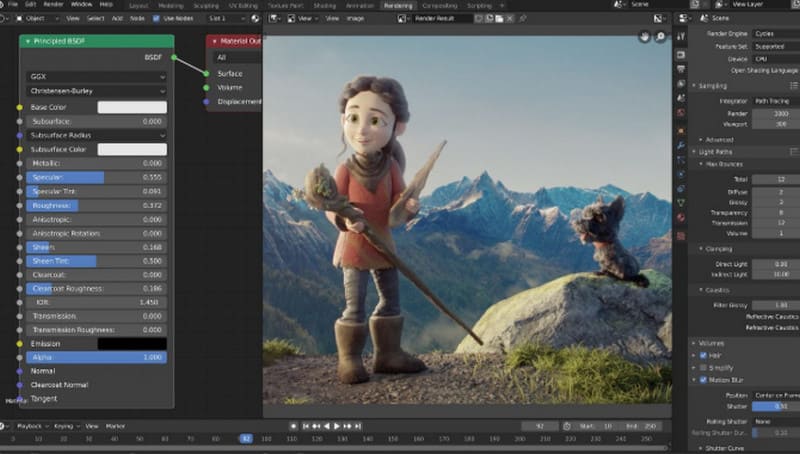The image size is (800, 454).
Task: Turn off the Motion Blur checkbox
Action: click(x=703, y=380)
